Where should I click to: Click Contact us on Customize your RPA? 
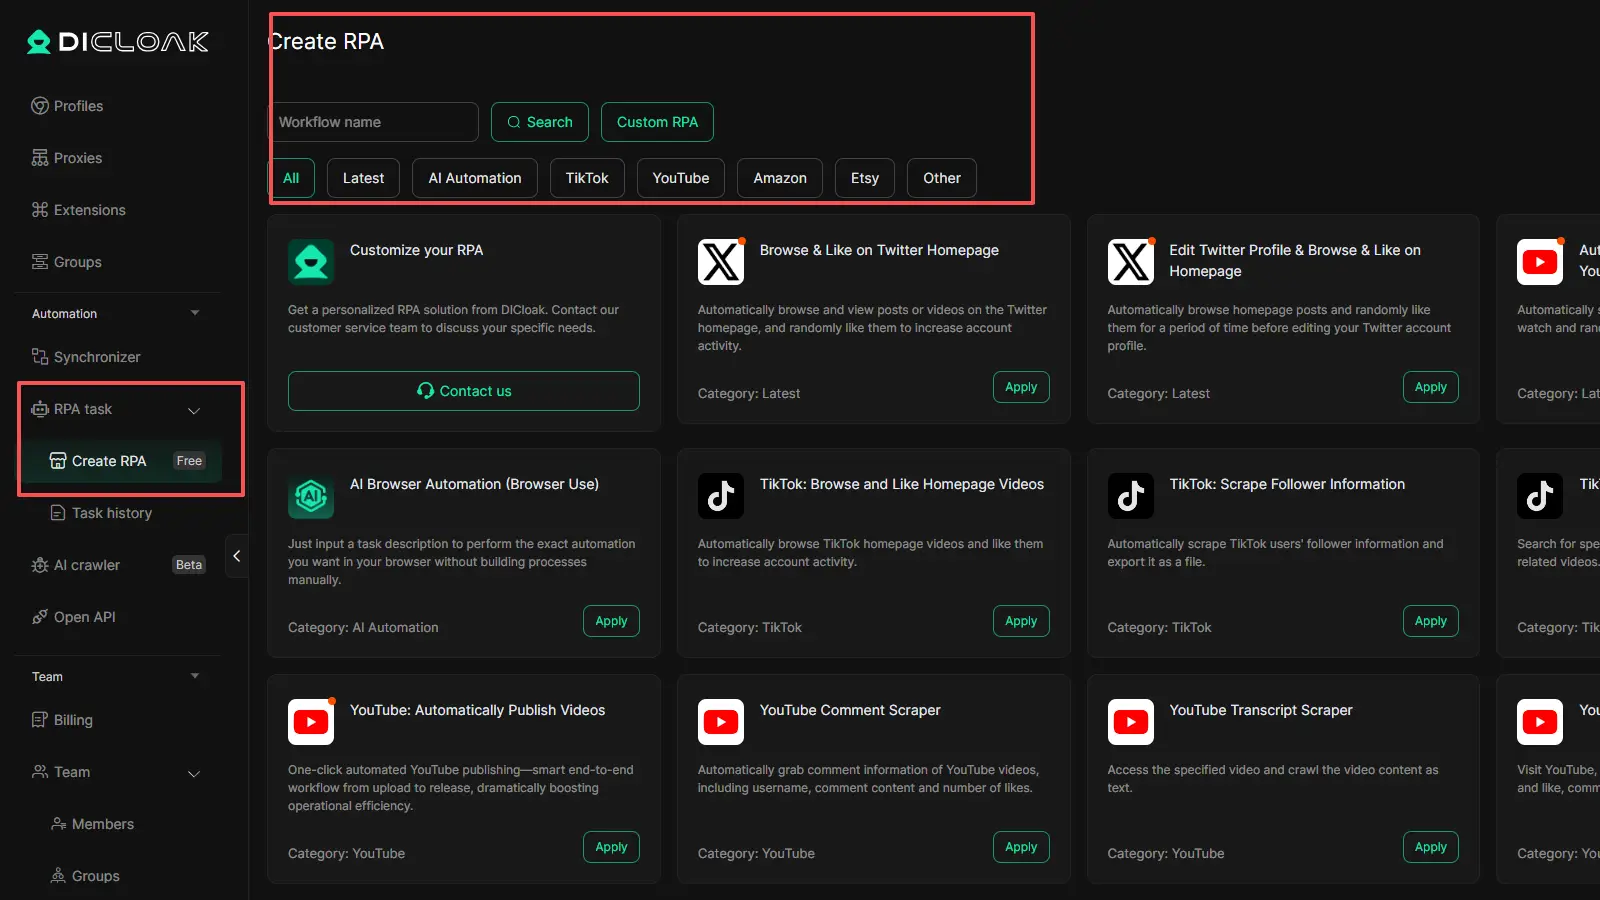(x=464, y=391)
